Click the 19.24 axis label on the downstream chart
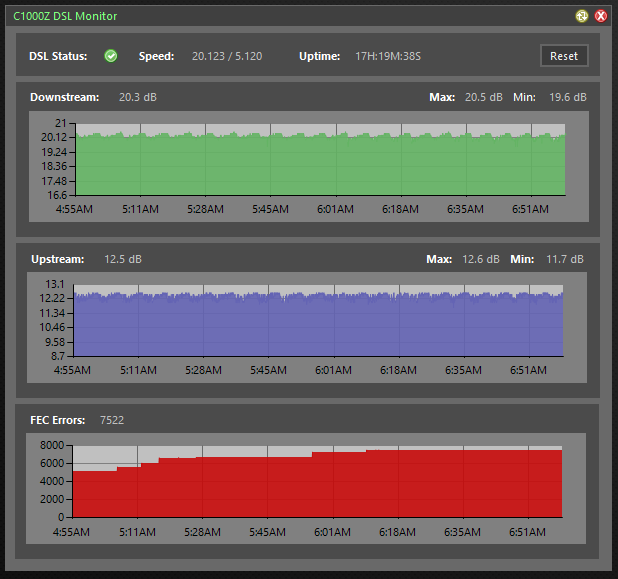Screen dimensions: 618x579 click(x=54, y=152)
